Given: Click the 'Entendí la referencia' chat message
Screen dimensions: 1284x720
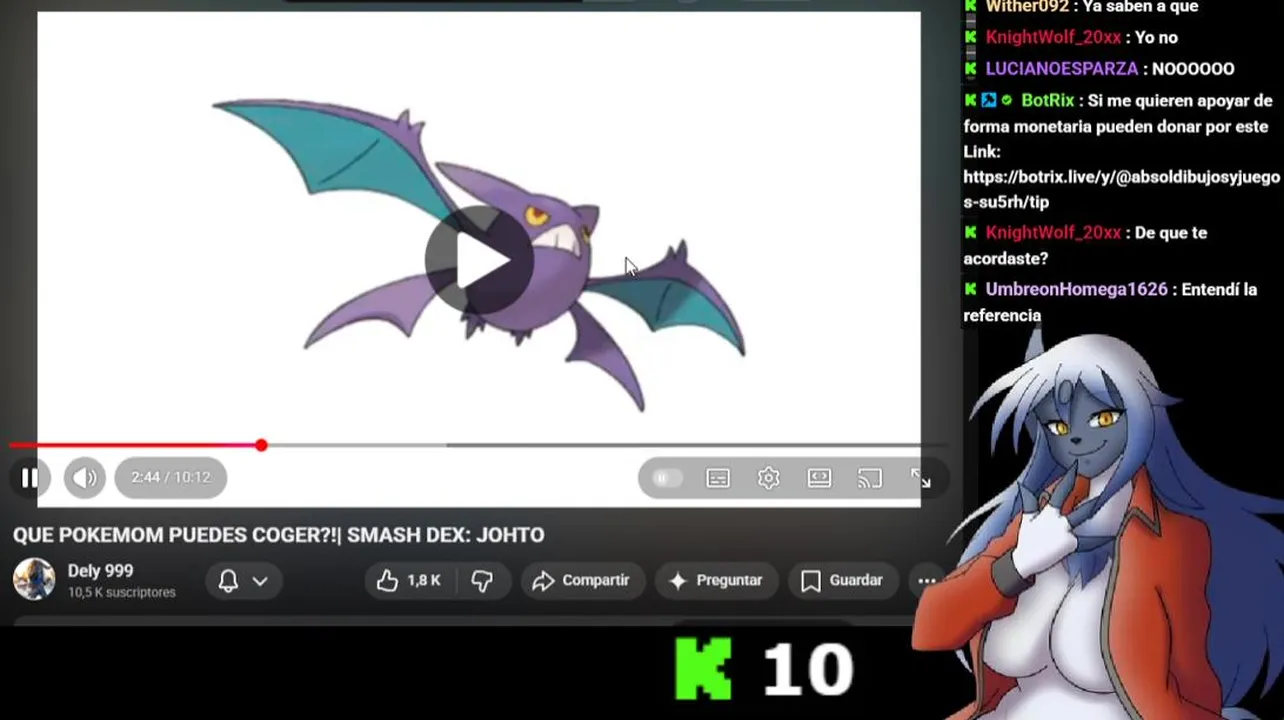Looking at the screenshot, I should [1110, 302].
